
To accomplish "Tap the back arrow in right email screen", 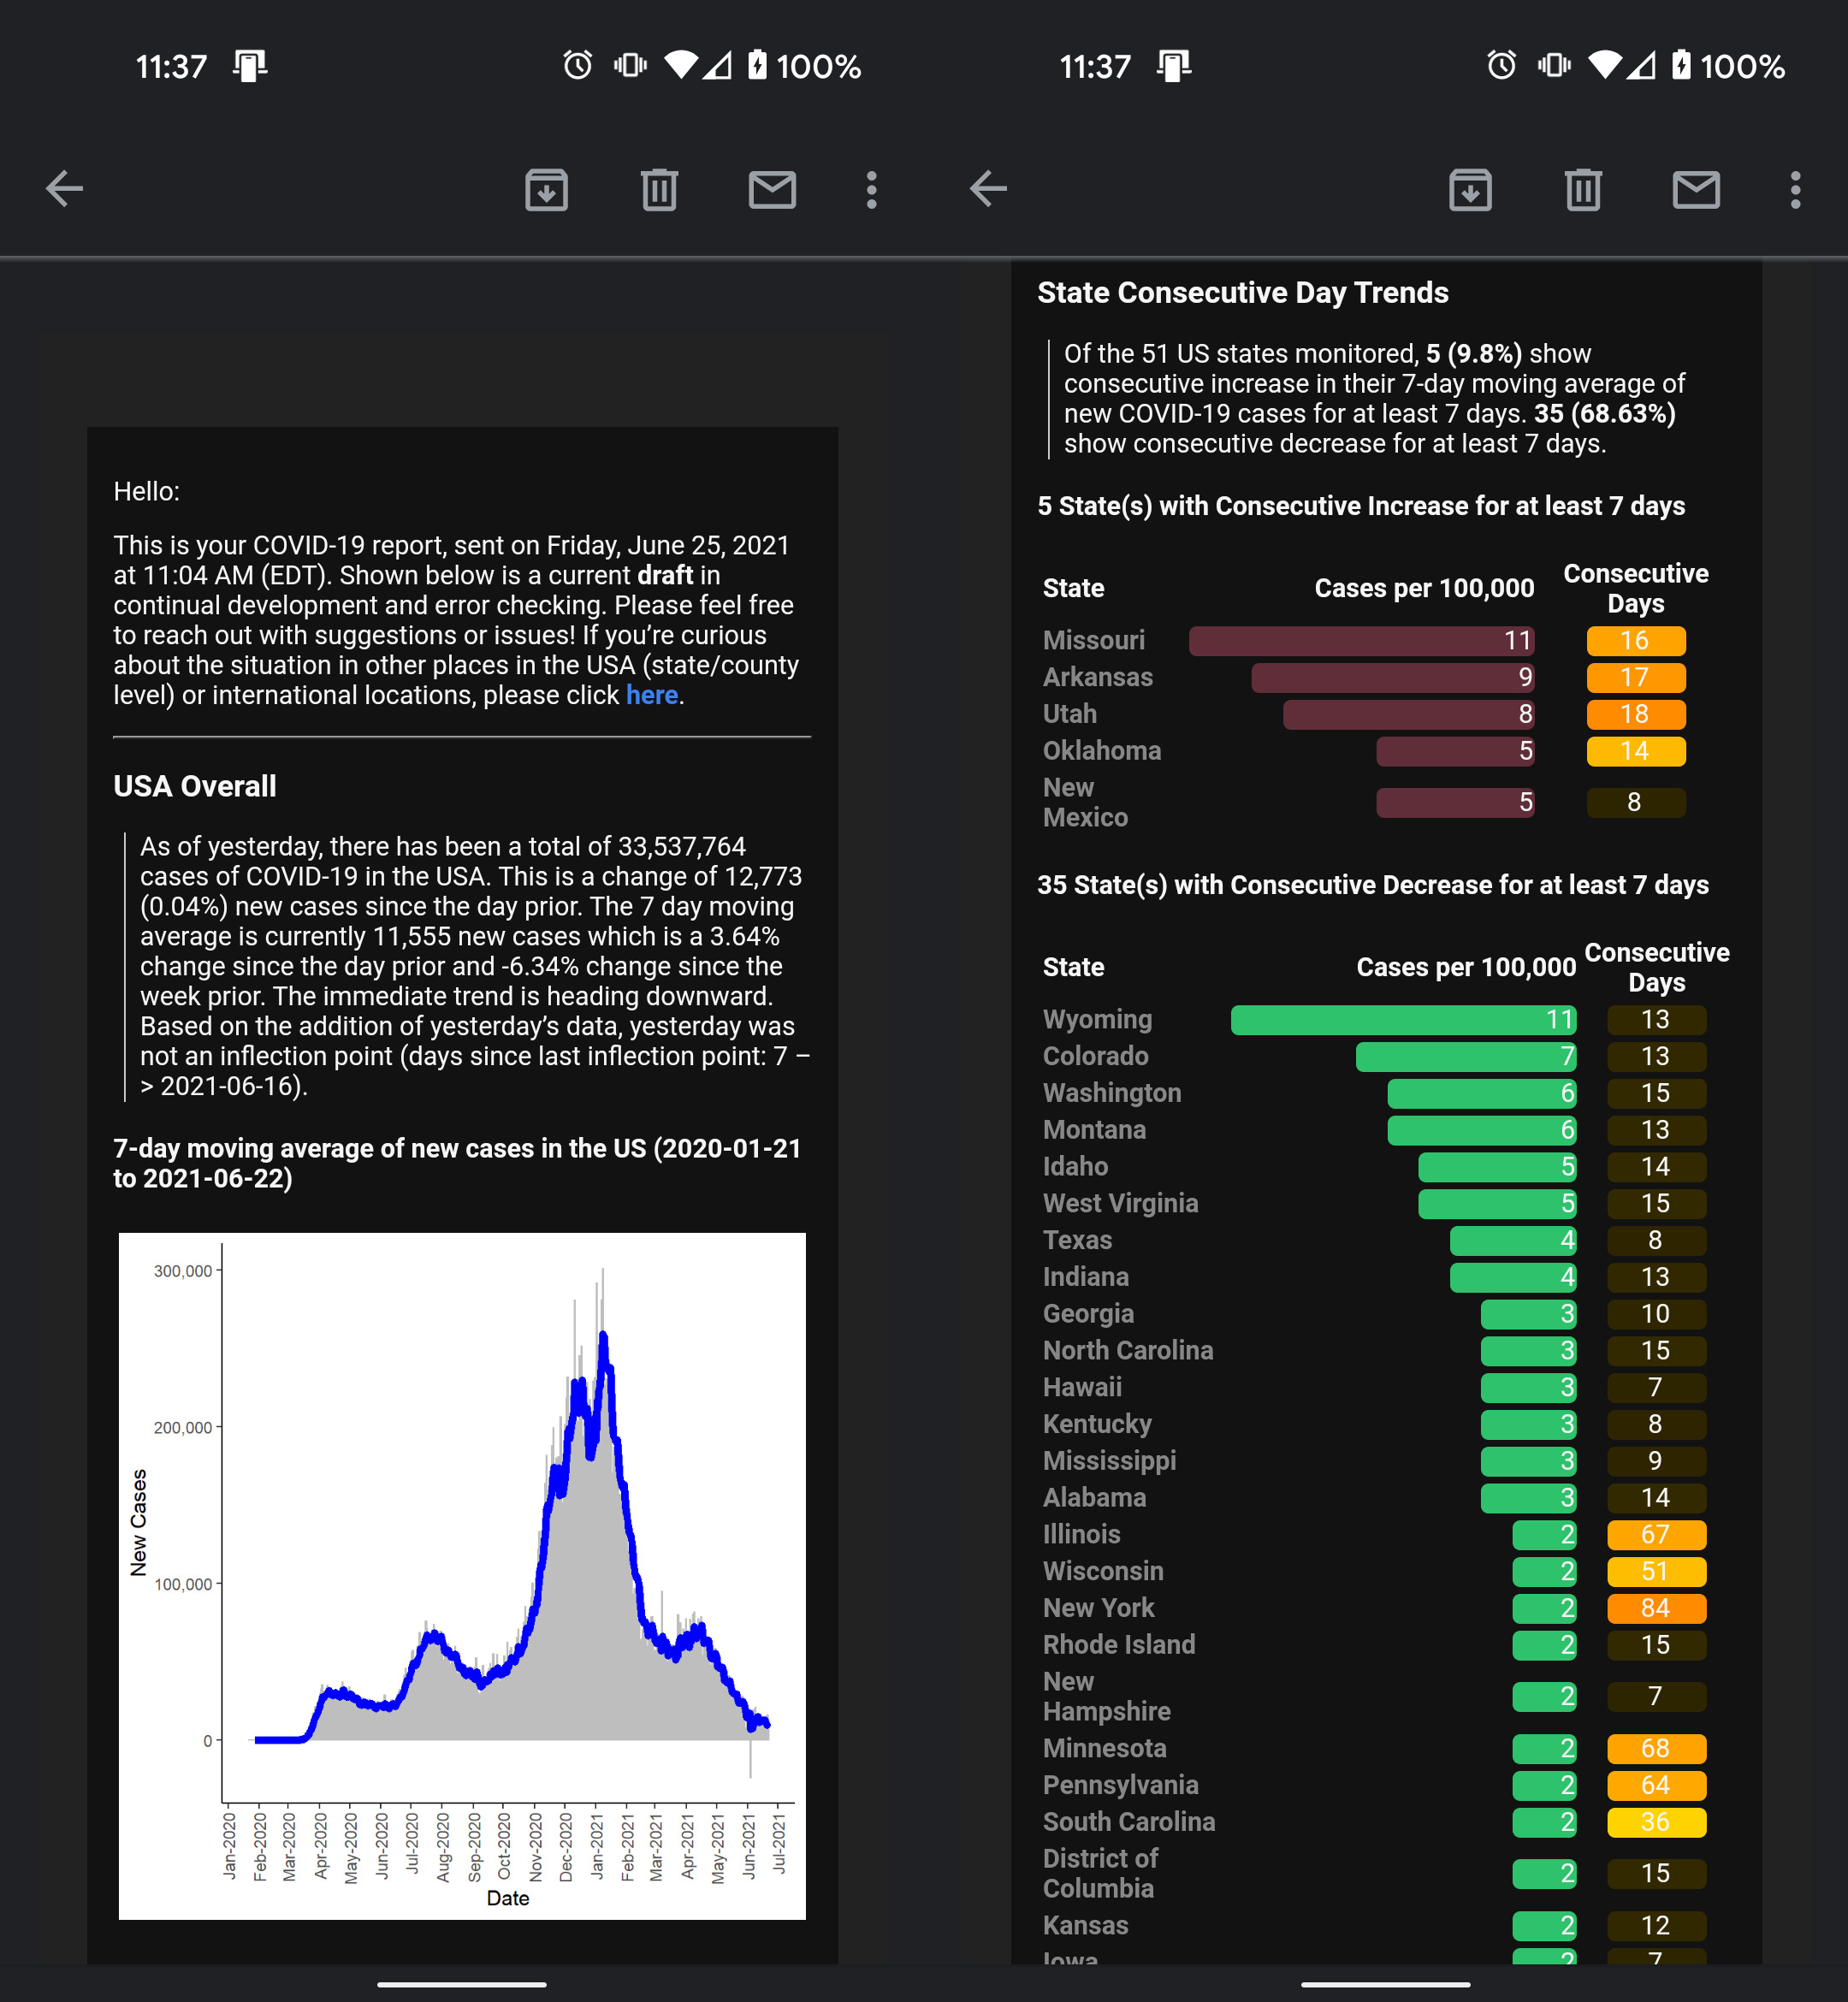I will click(x=989, y=189).
